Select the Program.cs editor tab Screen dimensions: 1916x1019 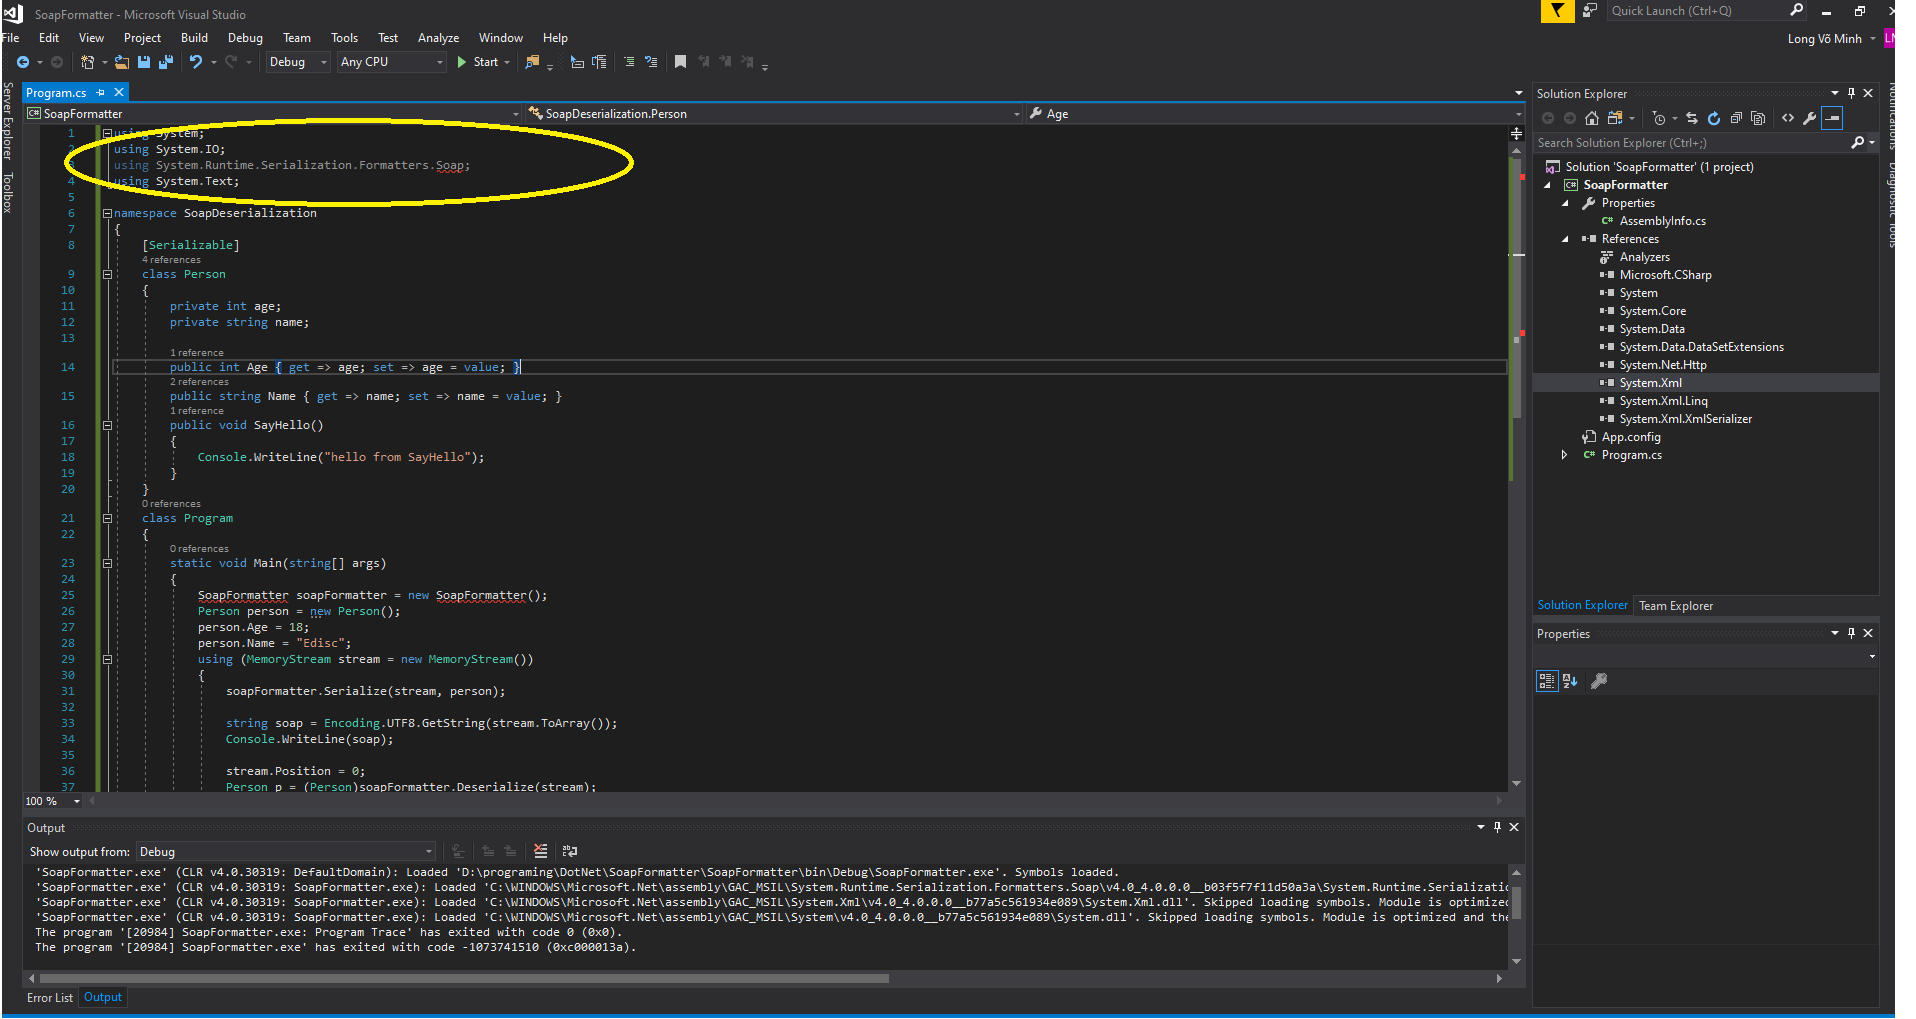pos(56,93)
